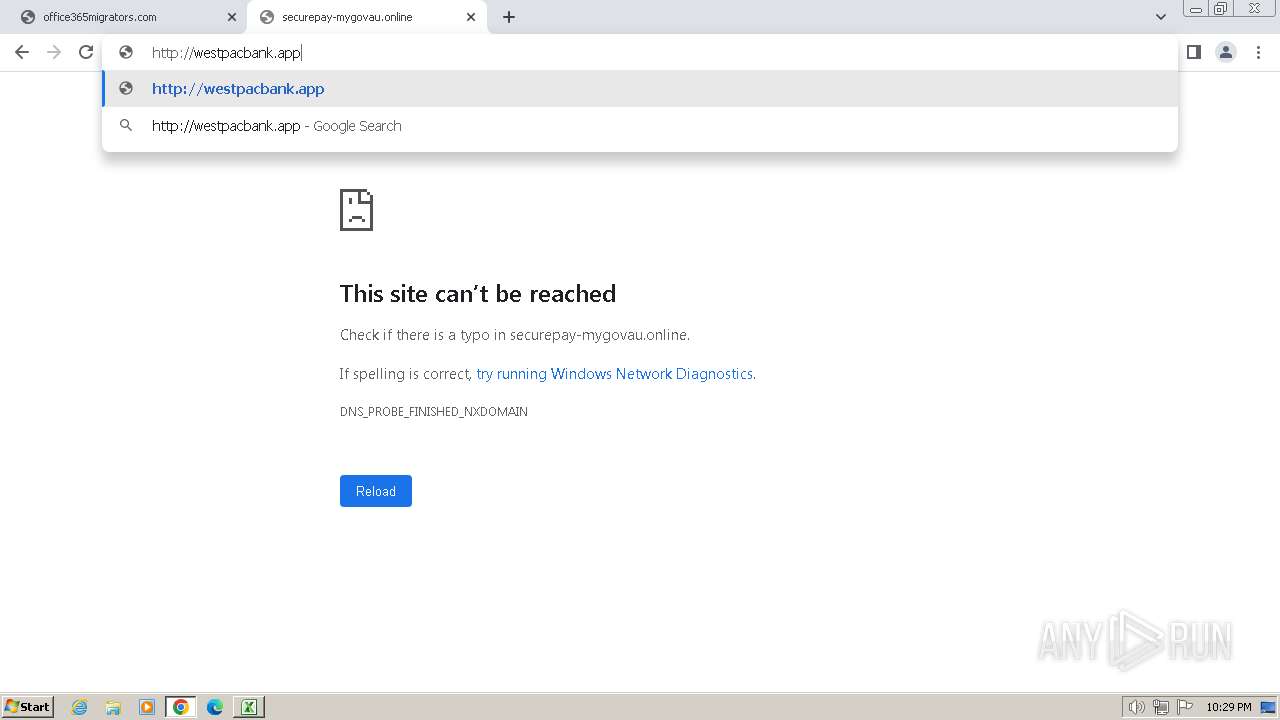Open the Windows Start menu
Image resolution: width=1280 pixels, height=720 pixels.
point(28,707)
